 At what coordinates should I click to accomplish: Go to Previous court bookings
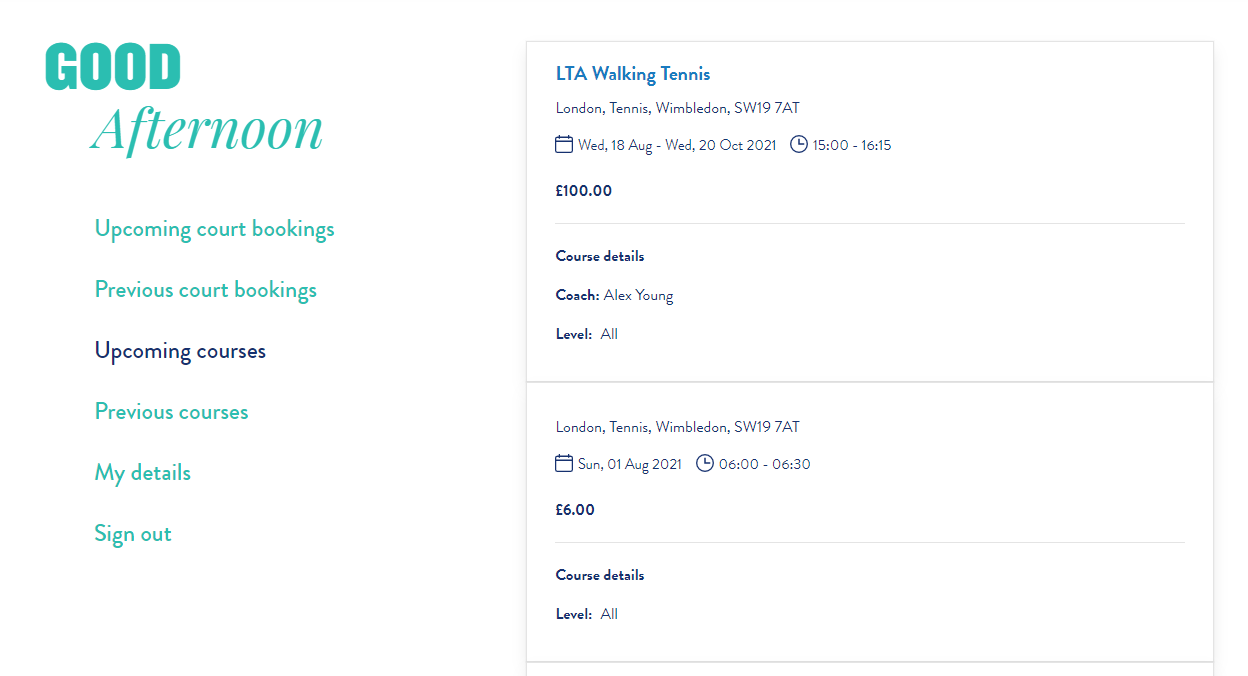[x=205, y=290]
